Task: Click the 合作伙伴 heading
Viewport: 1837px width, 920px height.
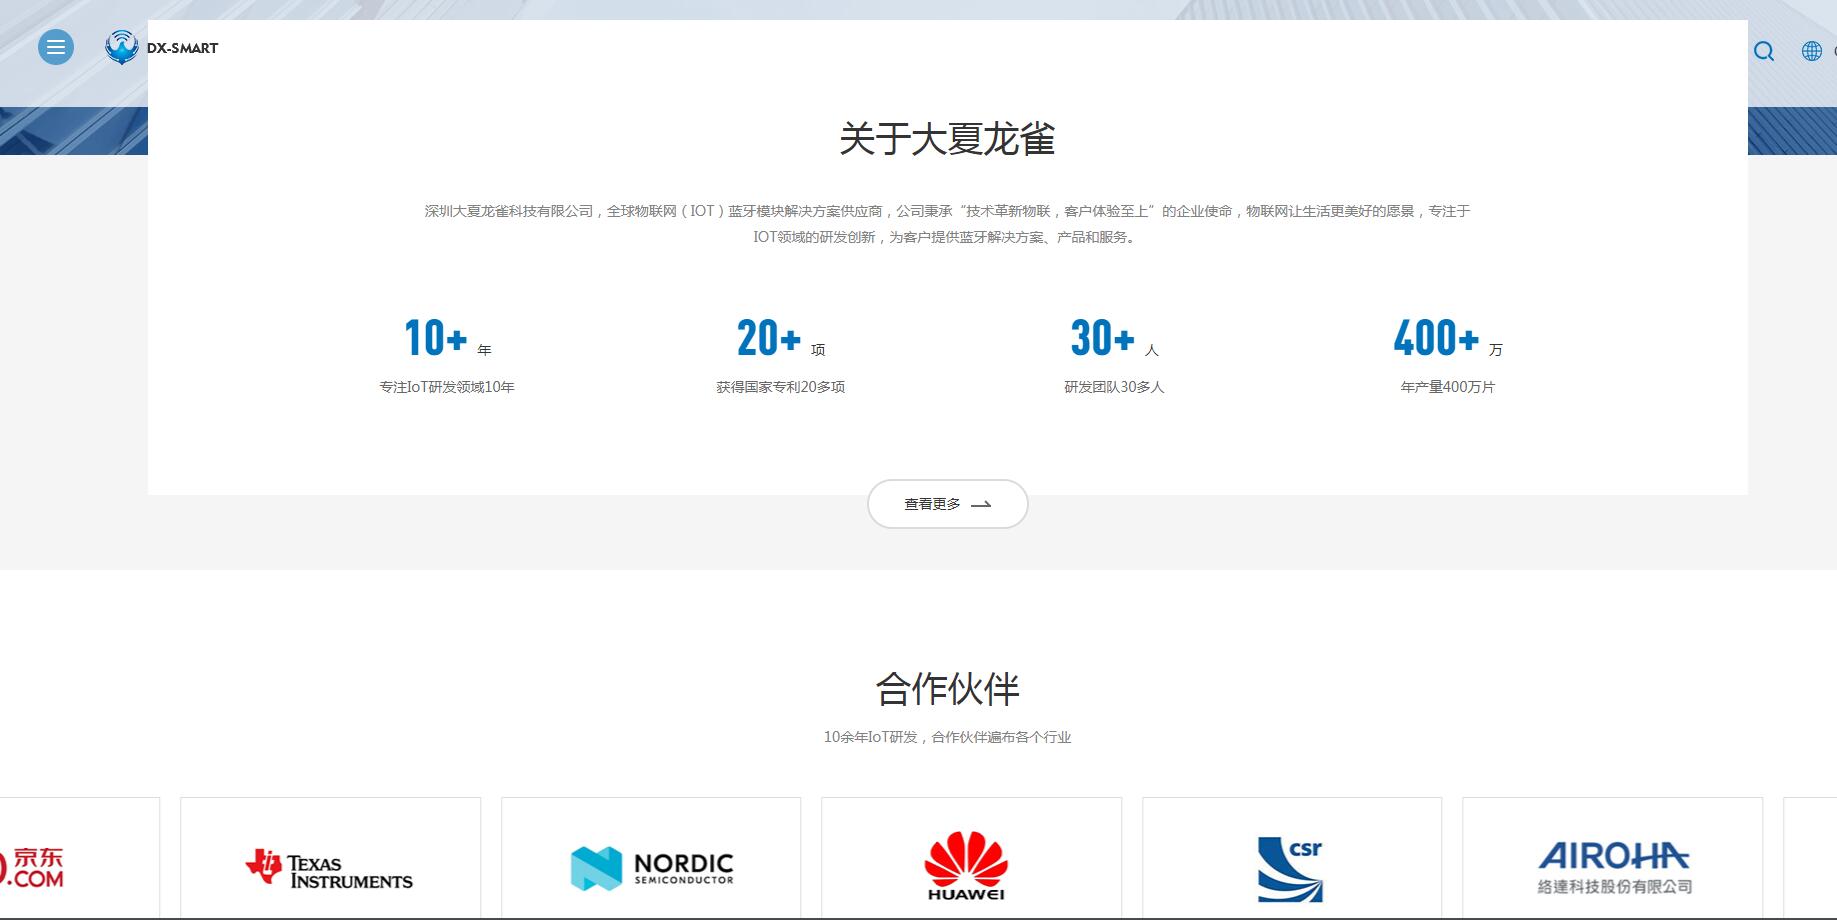Action: [x=947, y=689]
